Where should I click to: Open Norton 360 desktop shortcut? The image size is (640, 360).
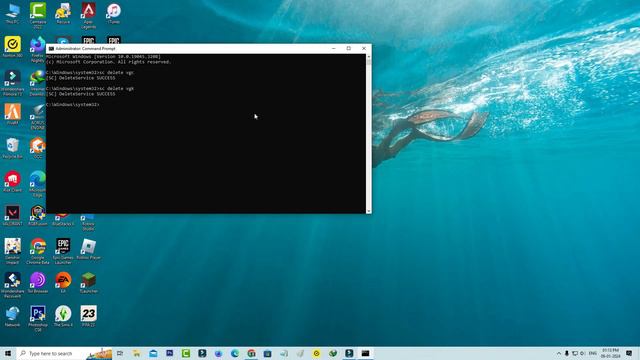(x=12, y=47)
